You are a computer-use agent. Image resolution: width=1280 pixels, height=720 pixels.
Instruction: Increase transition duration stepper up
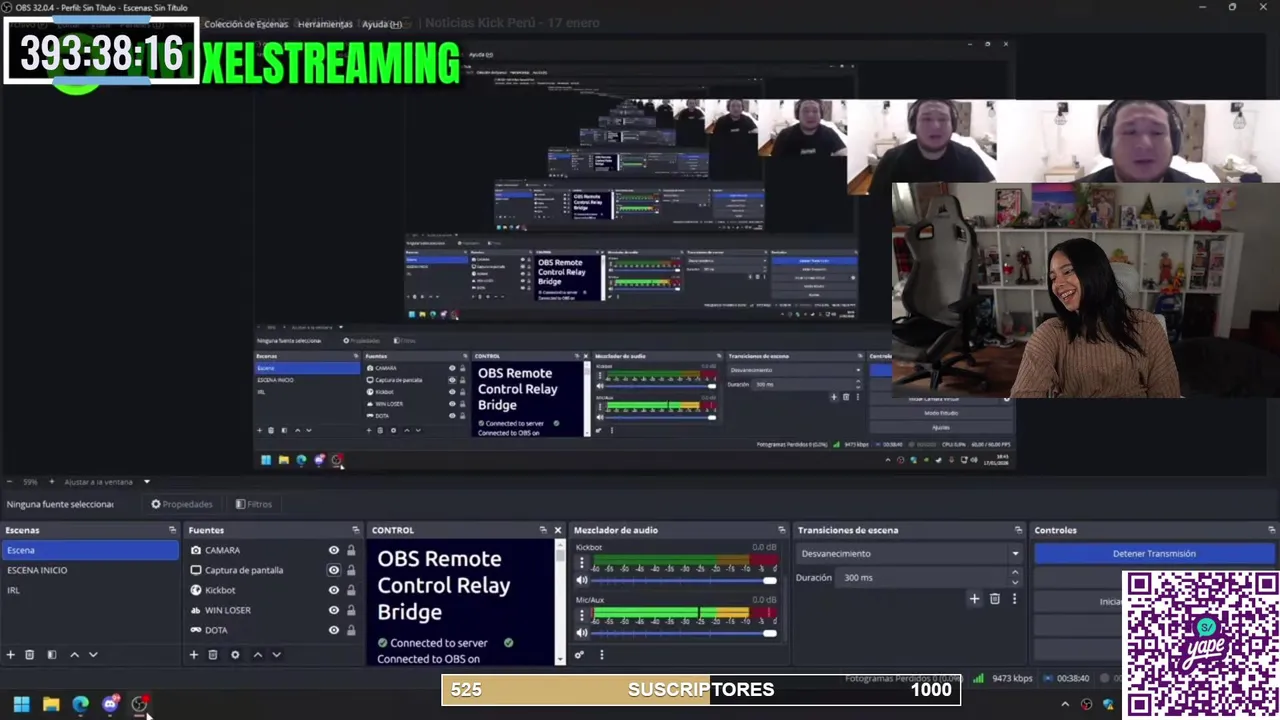click(1015, 573)
